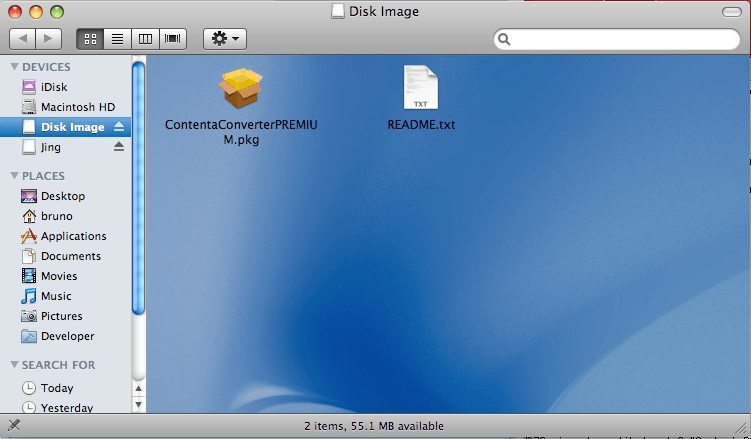
Task: Click the Disk Image volume icon in the sidebar
Action: (x=29, y=127)
